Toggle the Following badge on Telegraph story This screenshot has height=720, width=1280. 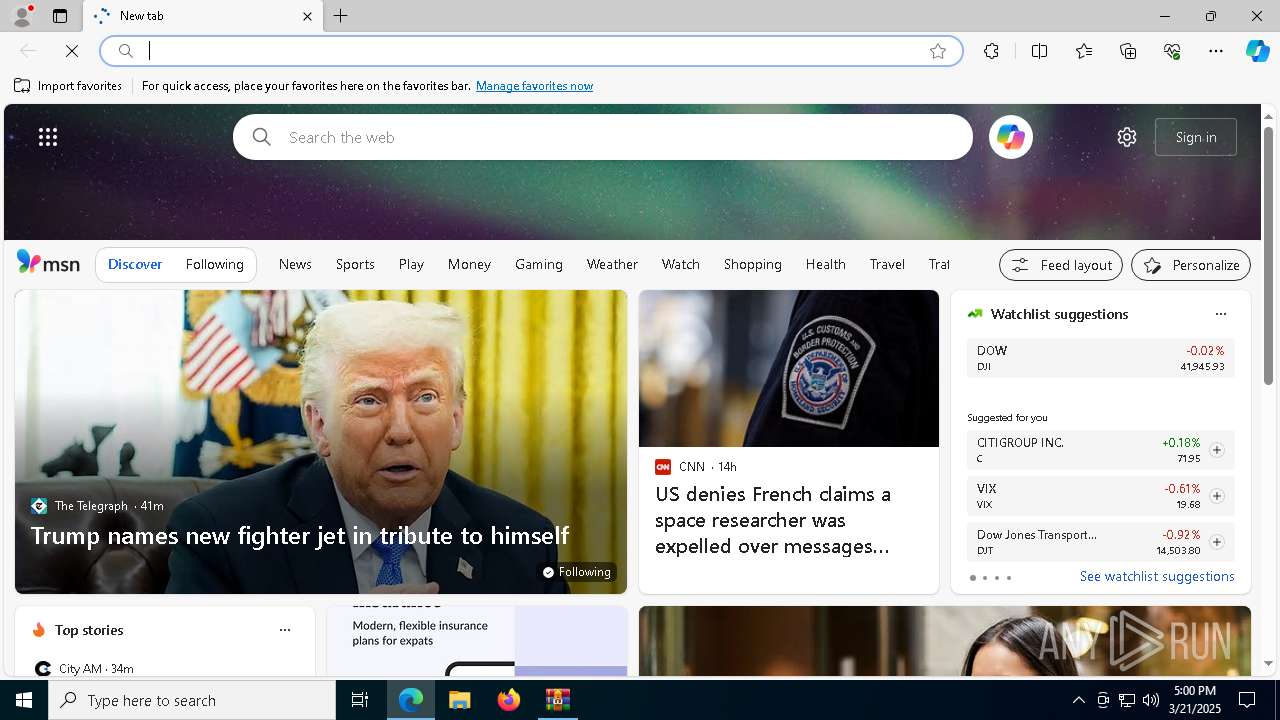(x=577, y=572)
